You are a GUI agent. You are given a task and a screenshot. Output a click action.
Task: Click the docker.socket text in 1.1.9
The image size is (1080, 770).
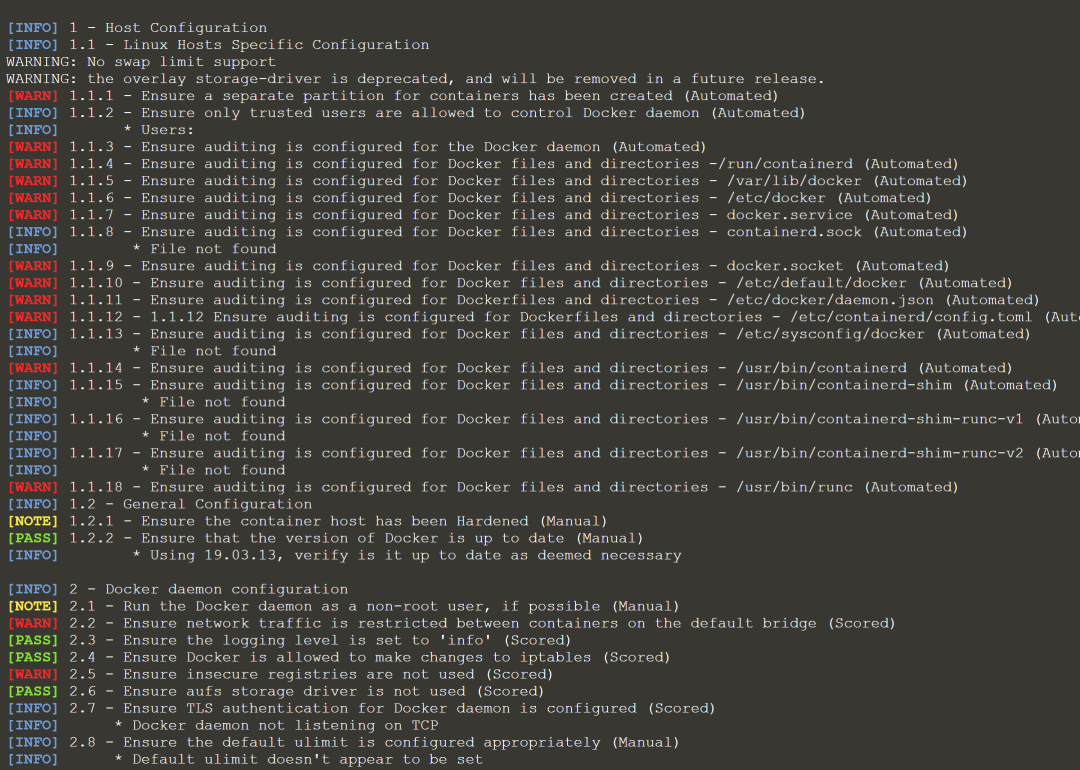pyautogui.click(x=785, y=267)
